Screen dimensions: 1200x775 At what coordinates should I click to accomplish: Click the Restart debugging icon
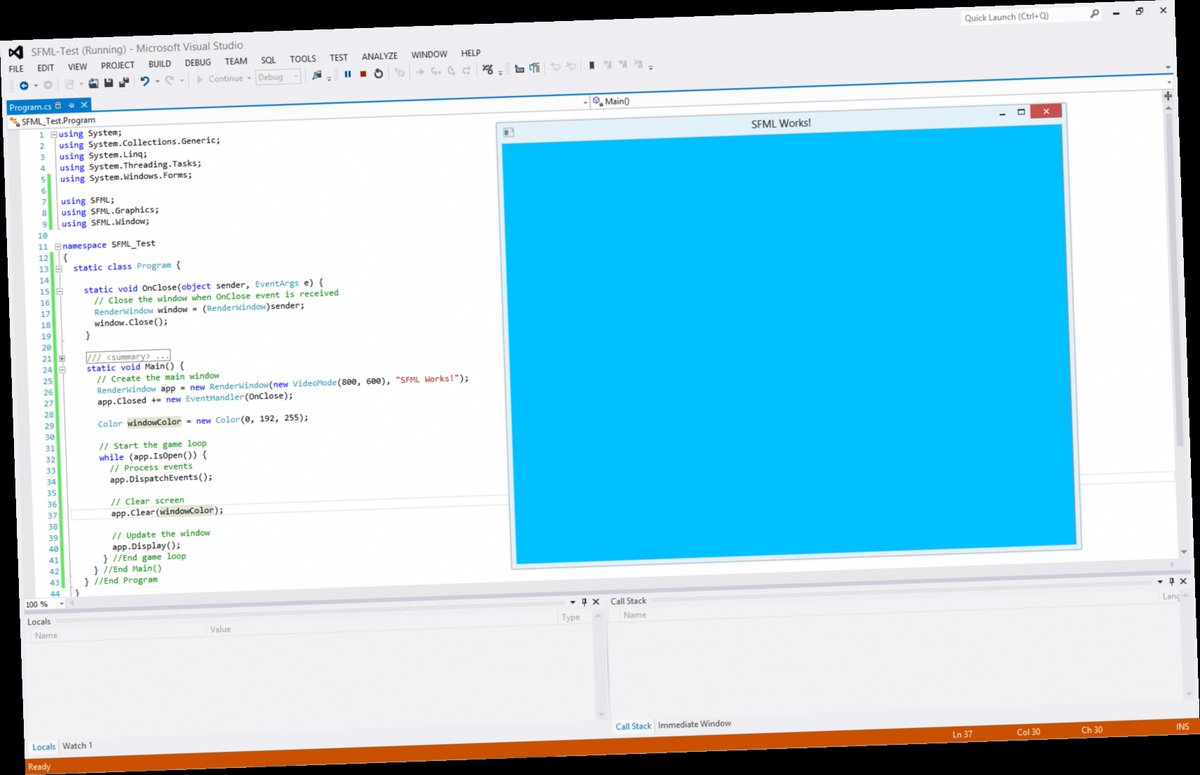click(378, 74)
